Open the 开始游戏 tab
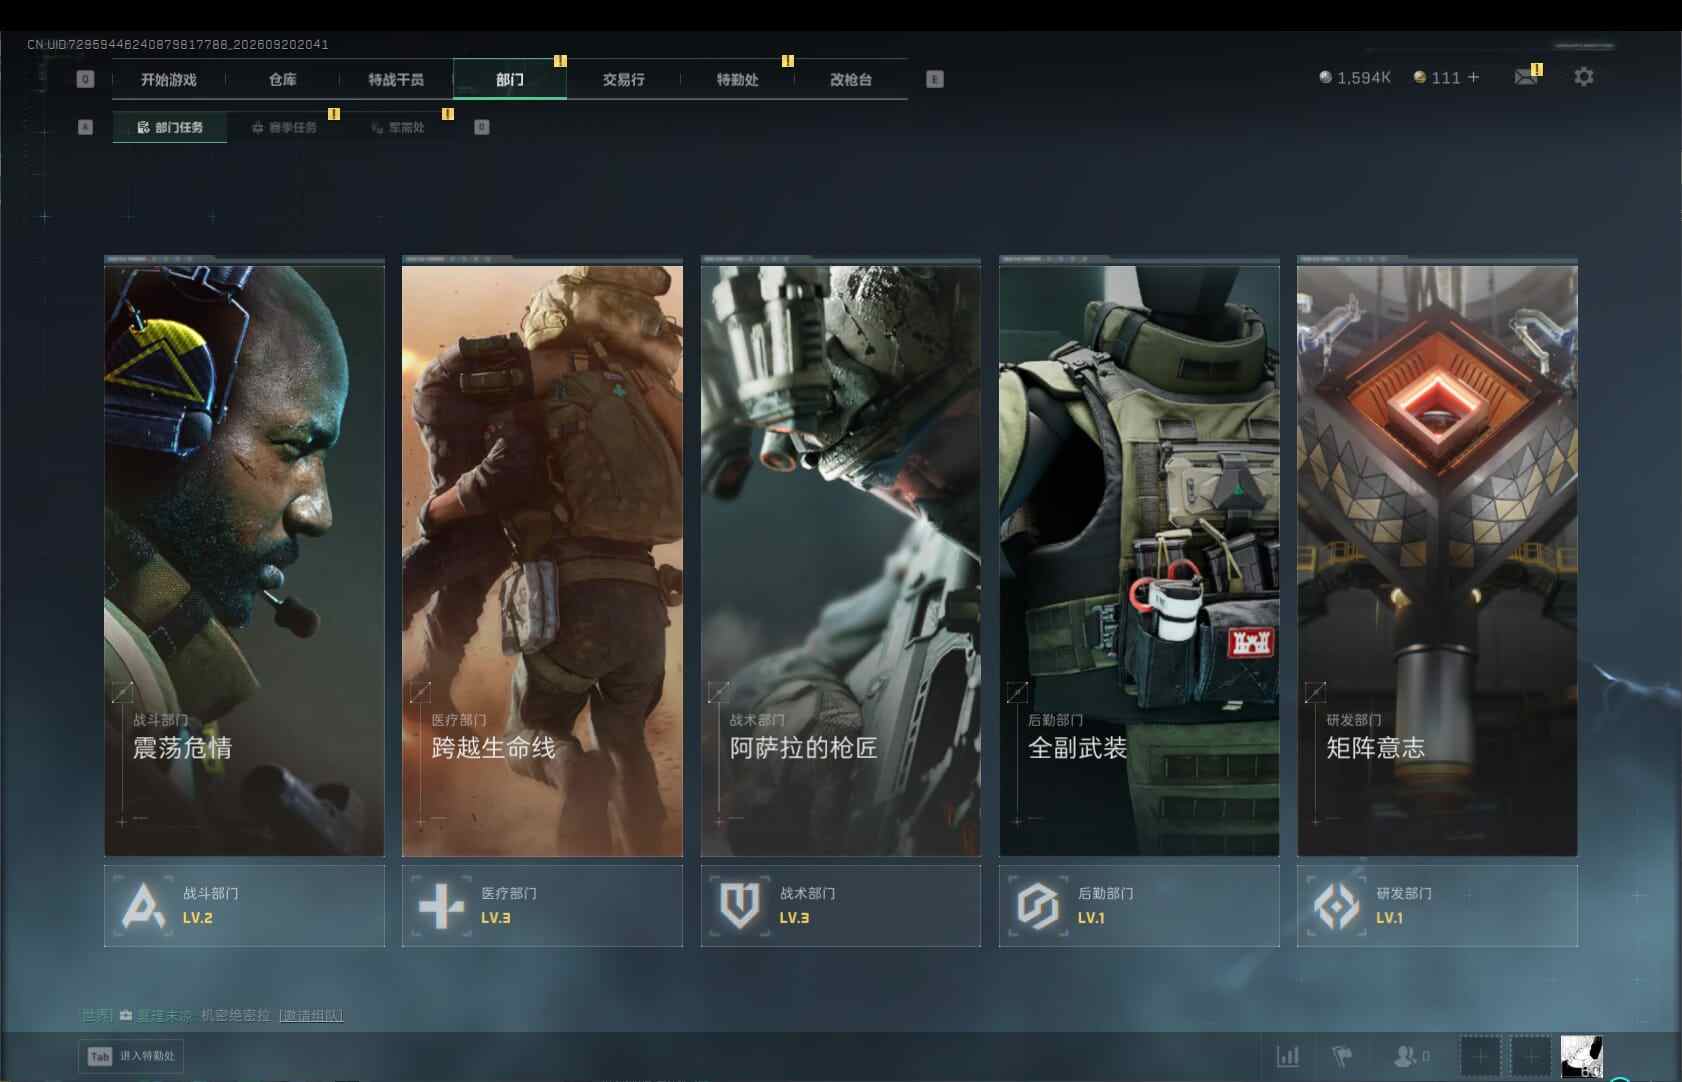The image size is (1682, 1082). (169, 79)
